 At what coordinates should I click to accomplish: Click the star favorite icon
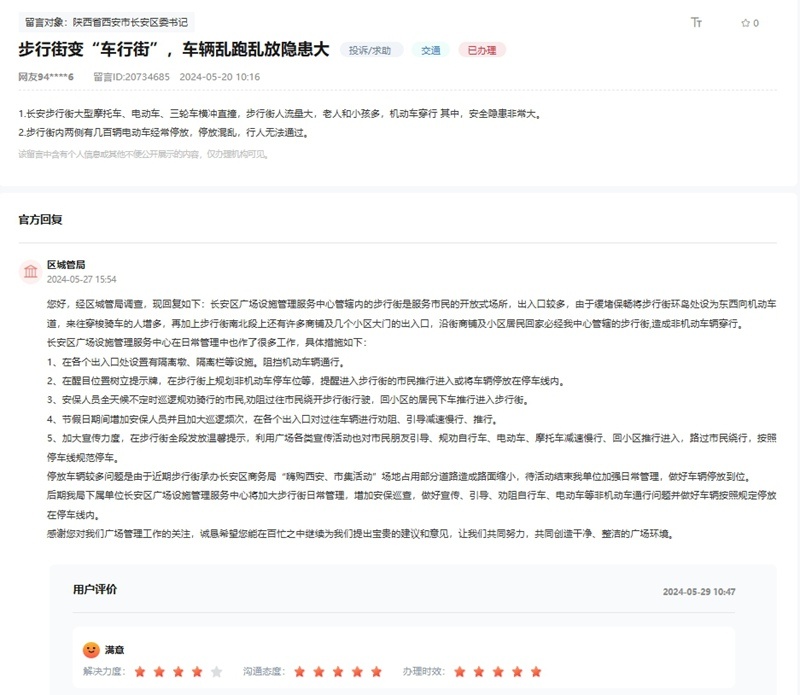coord(745,23)
